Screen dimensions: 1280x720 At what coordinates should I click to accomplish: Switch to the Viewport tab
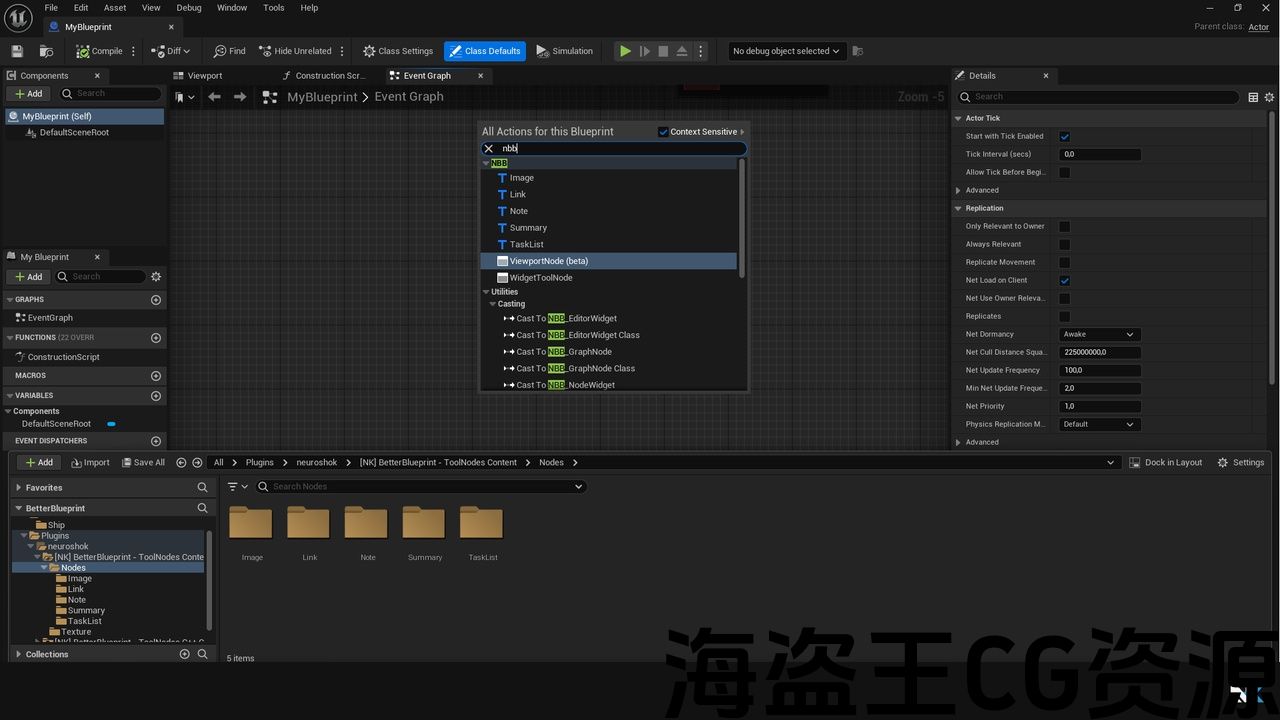(x=205, y=76)
